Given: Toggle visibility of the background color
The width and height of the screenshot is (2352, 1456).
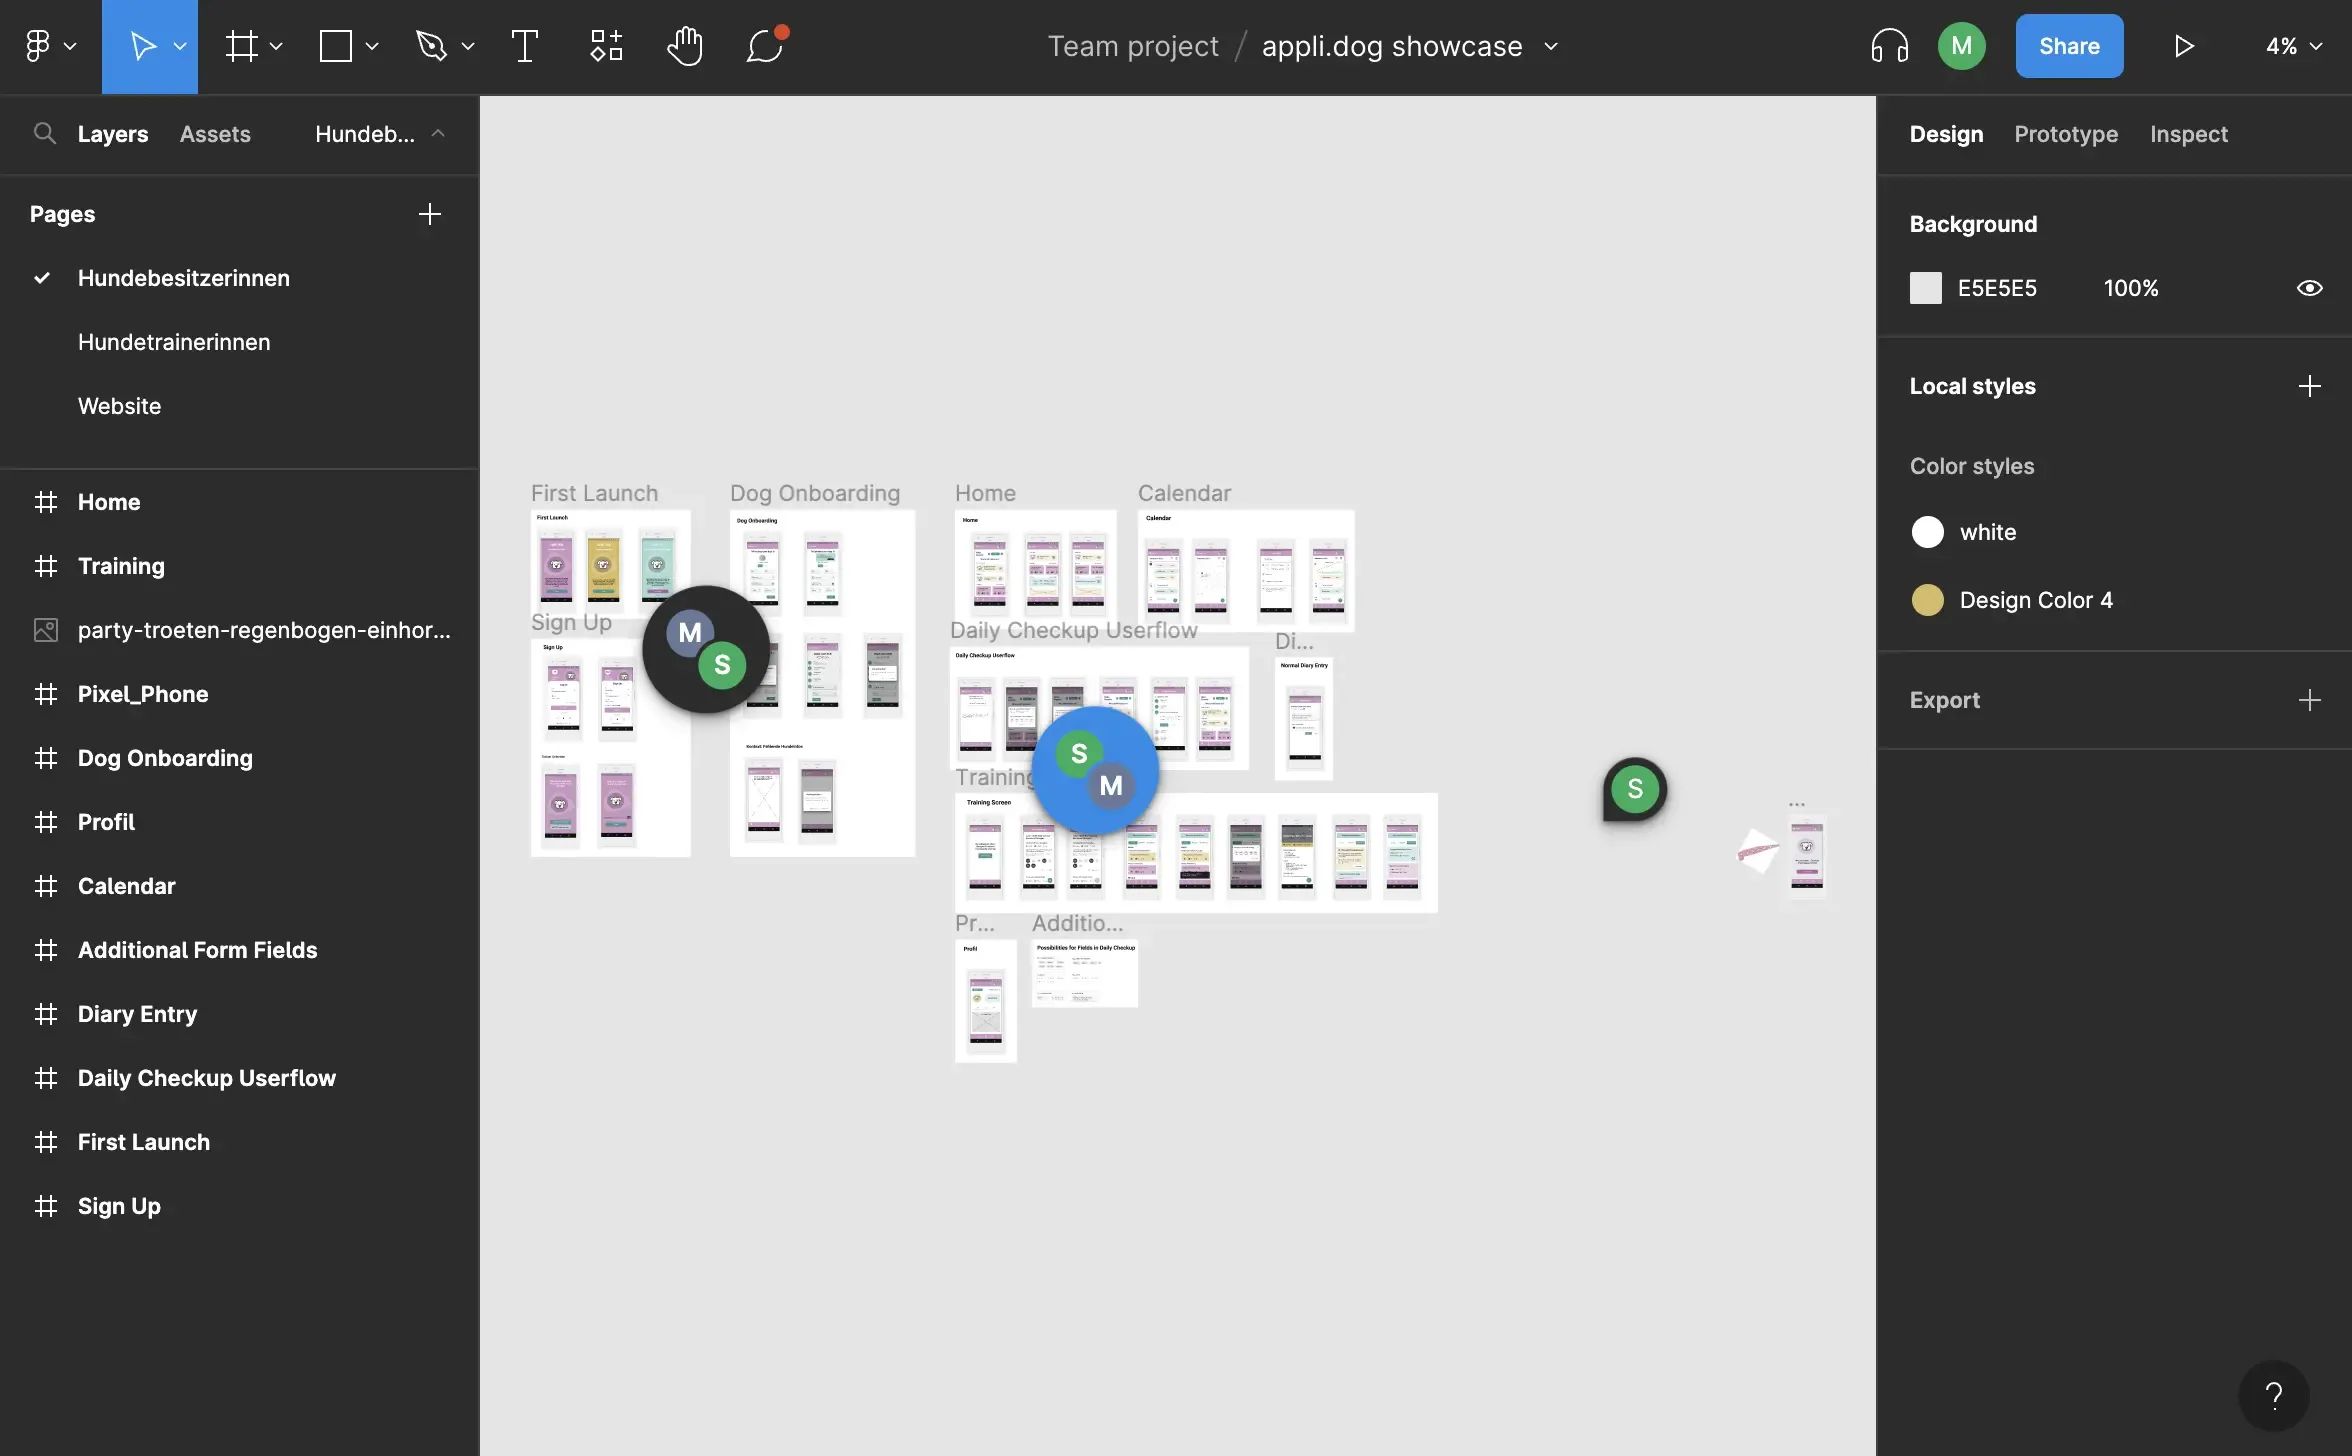Looking at the screenshot, I should [2310, 288].
